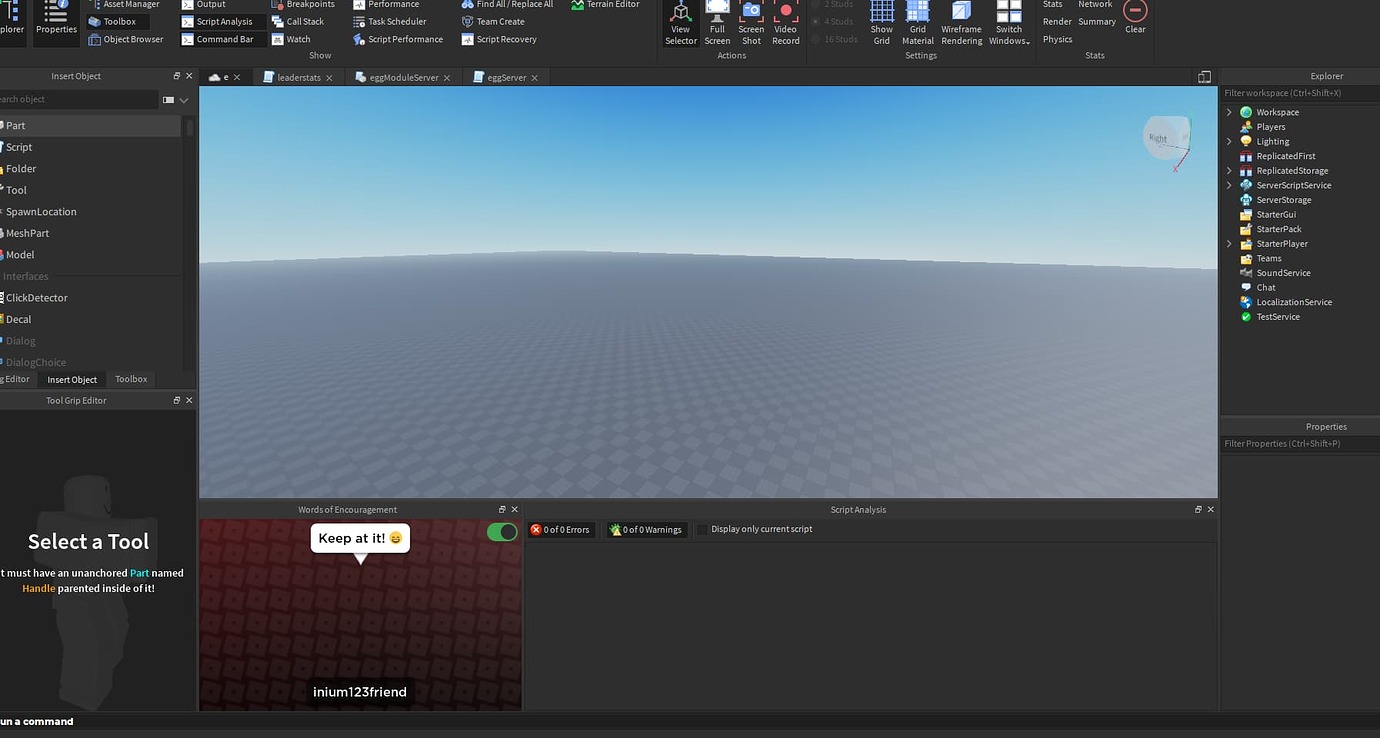
Task: Toggle the Words of Encouragement switch
Action: pos(502,532)
